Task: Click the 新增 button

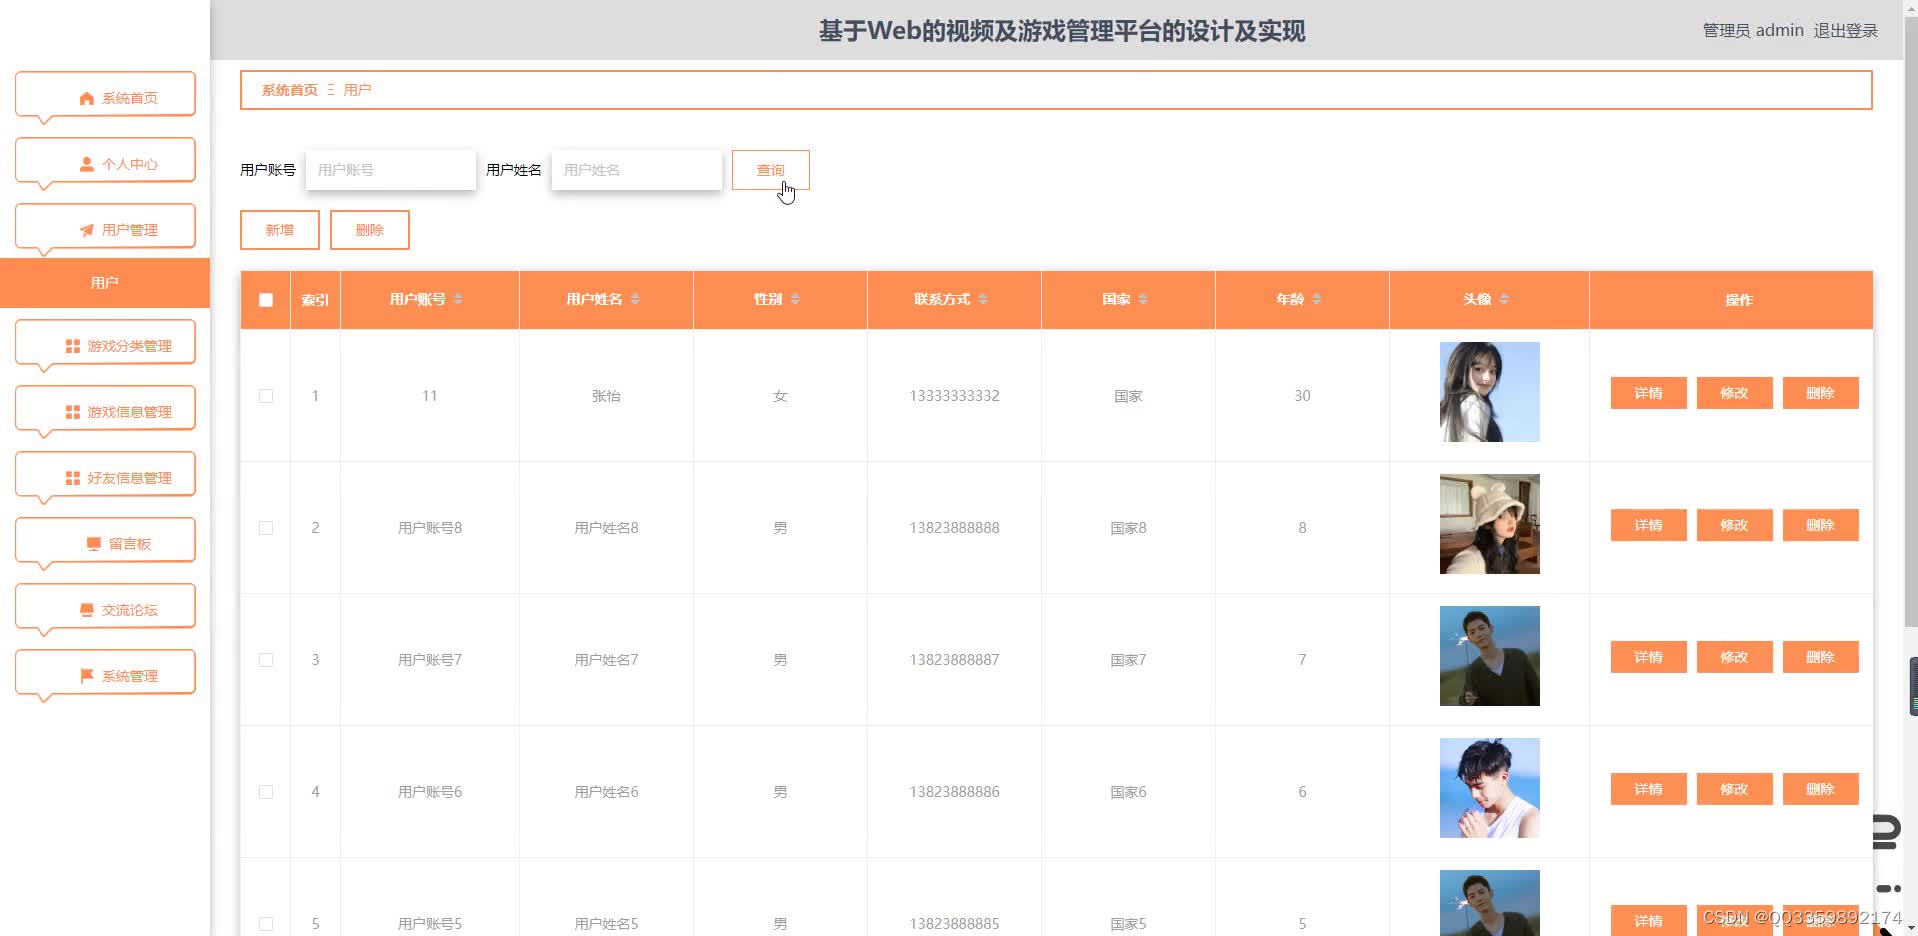Action: tap(280, 230)
